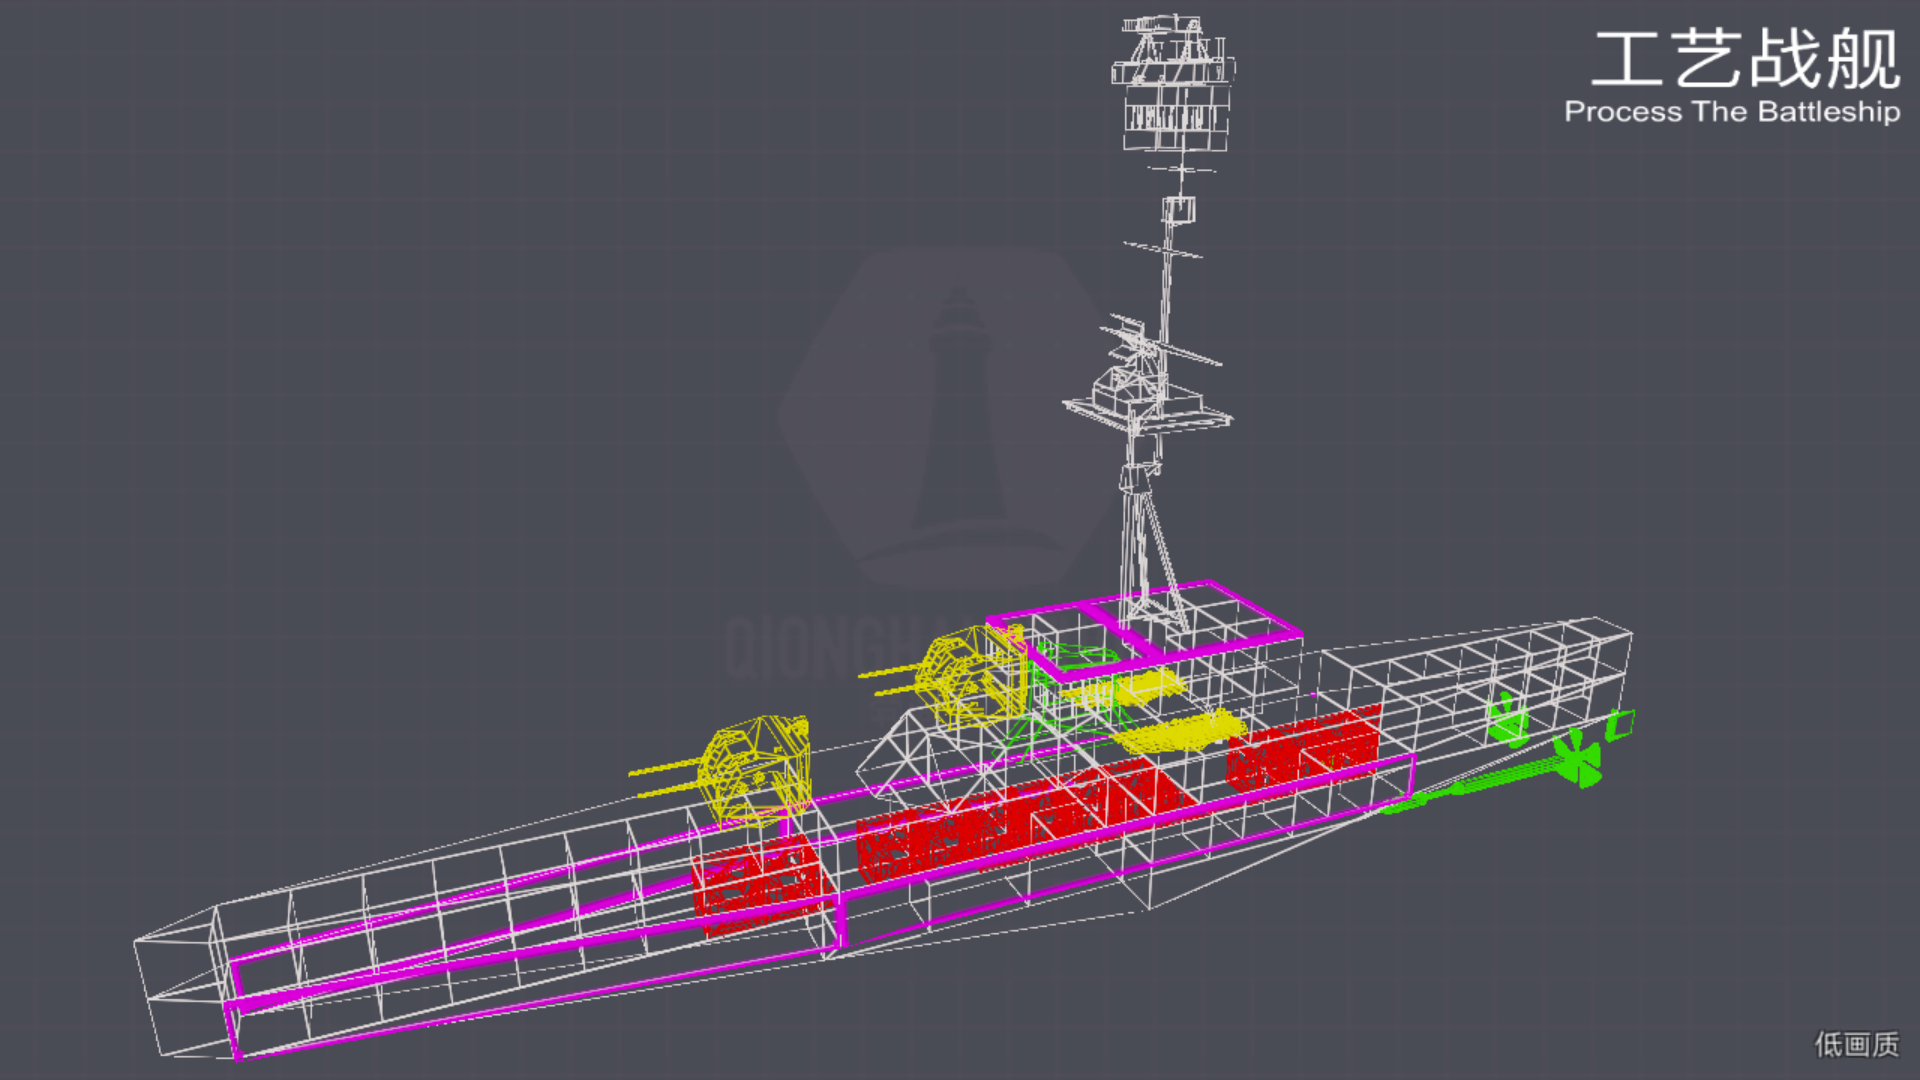The height and width of the screenshot is (1080, 1920).
Task: Click the 低画质 low-quality label
Action: coord(1857,1044)
